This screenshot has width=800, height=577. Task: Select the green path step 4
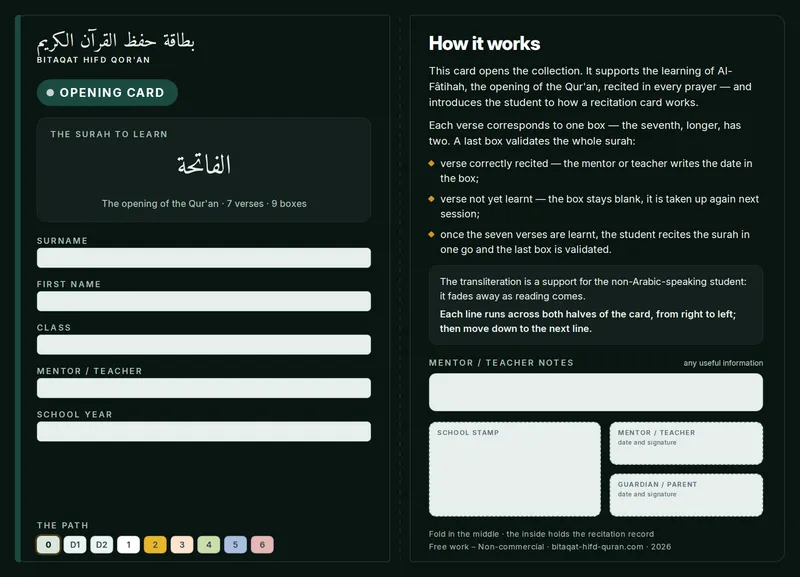[x=209, y=544]
